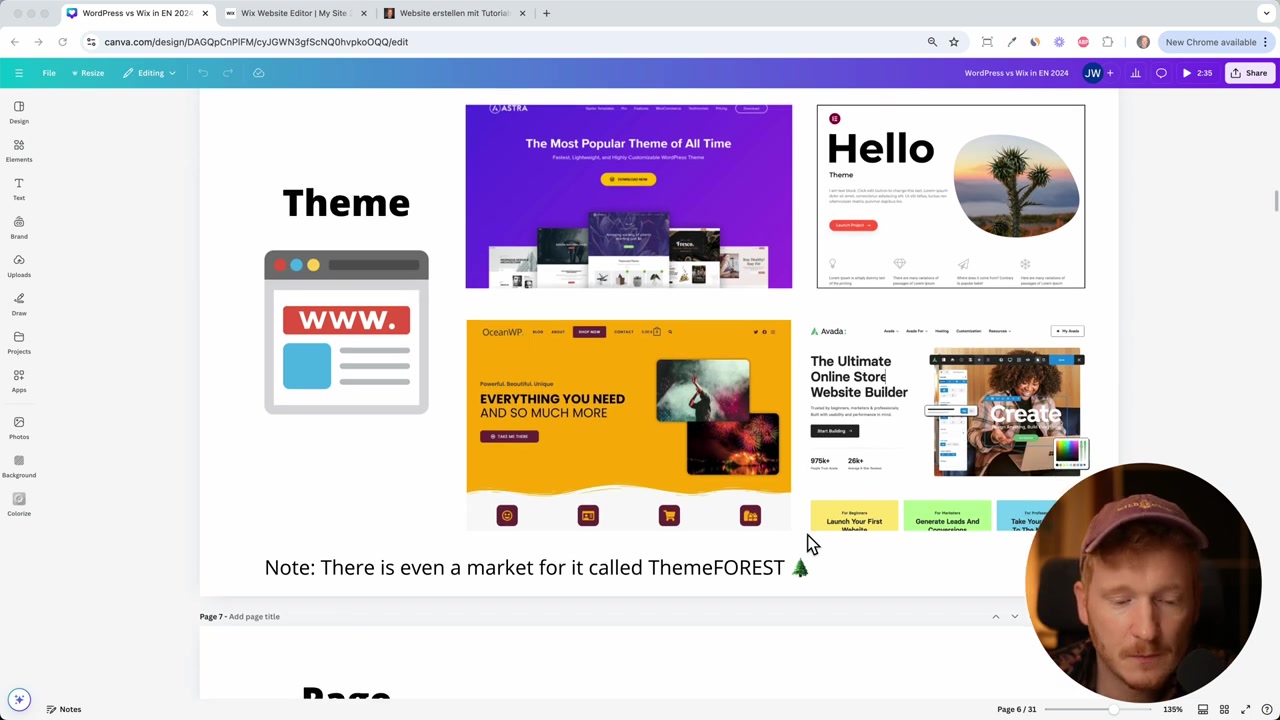Select the Theme heading text
This screenshot has width=1280, height=720.
(x=346, y=203)
